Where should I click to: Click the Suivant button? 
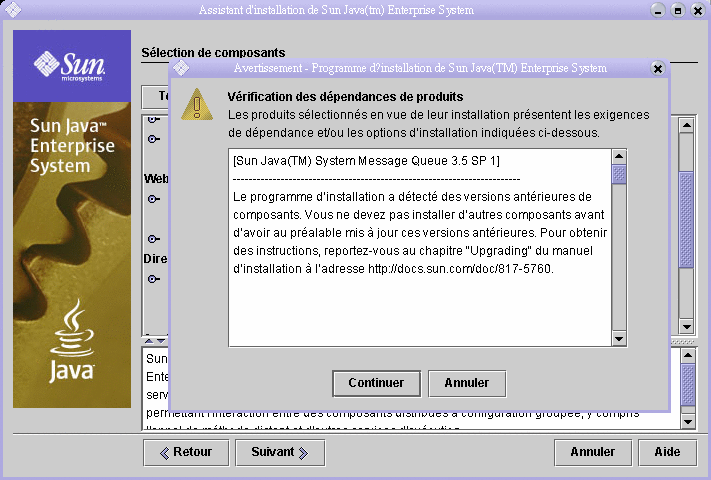(x=280, y=452)
